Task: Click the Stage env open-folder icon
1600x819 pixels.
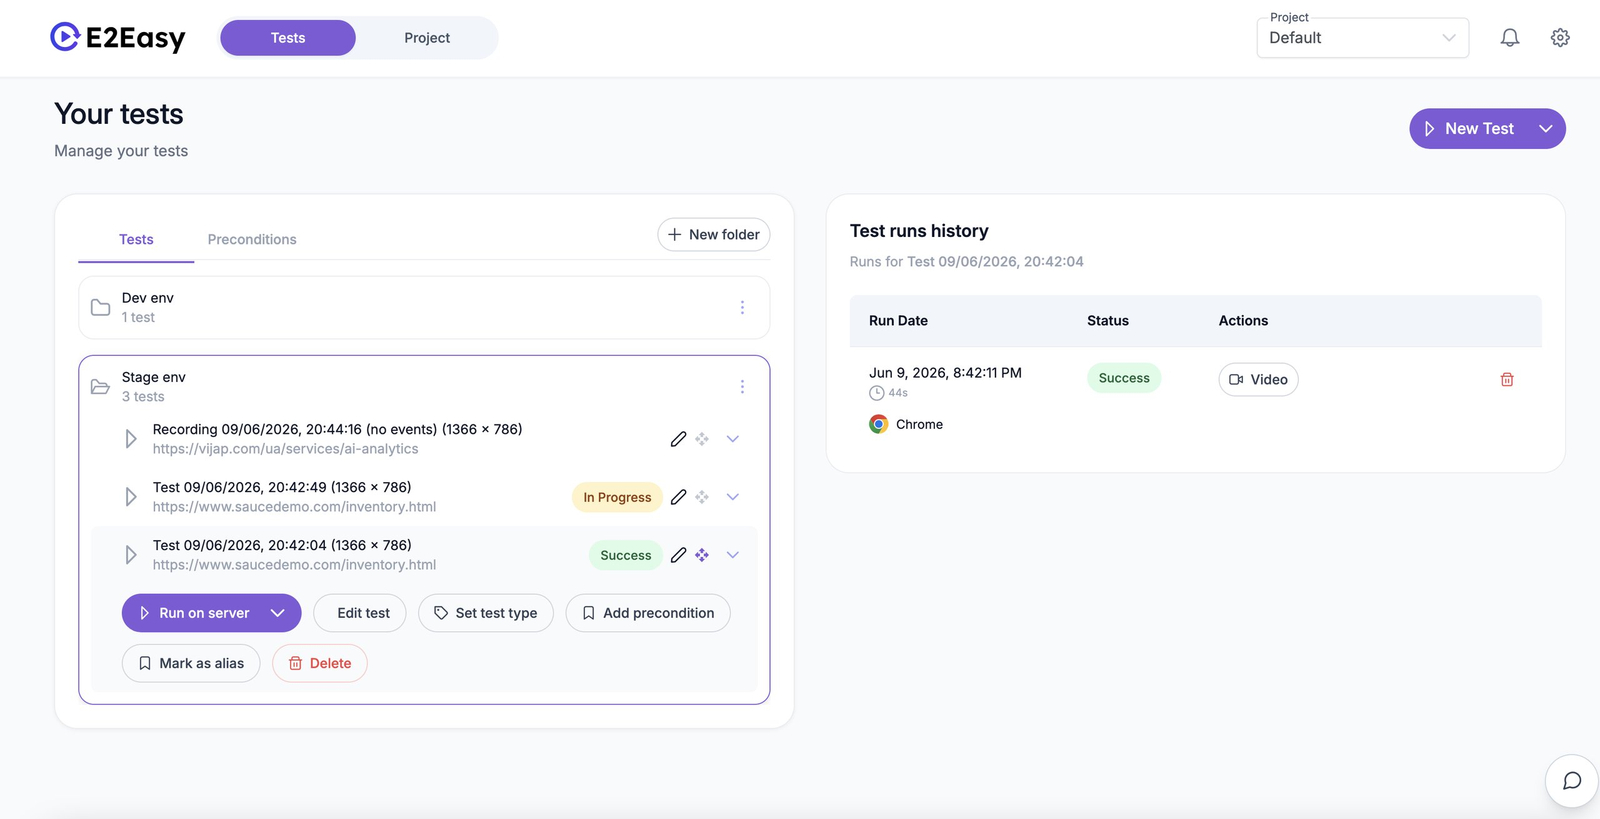Action: [x=100, y=386]
